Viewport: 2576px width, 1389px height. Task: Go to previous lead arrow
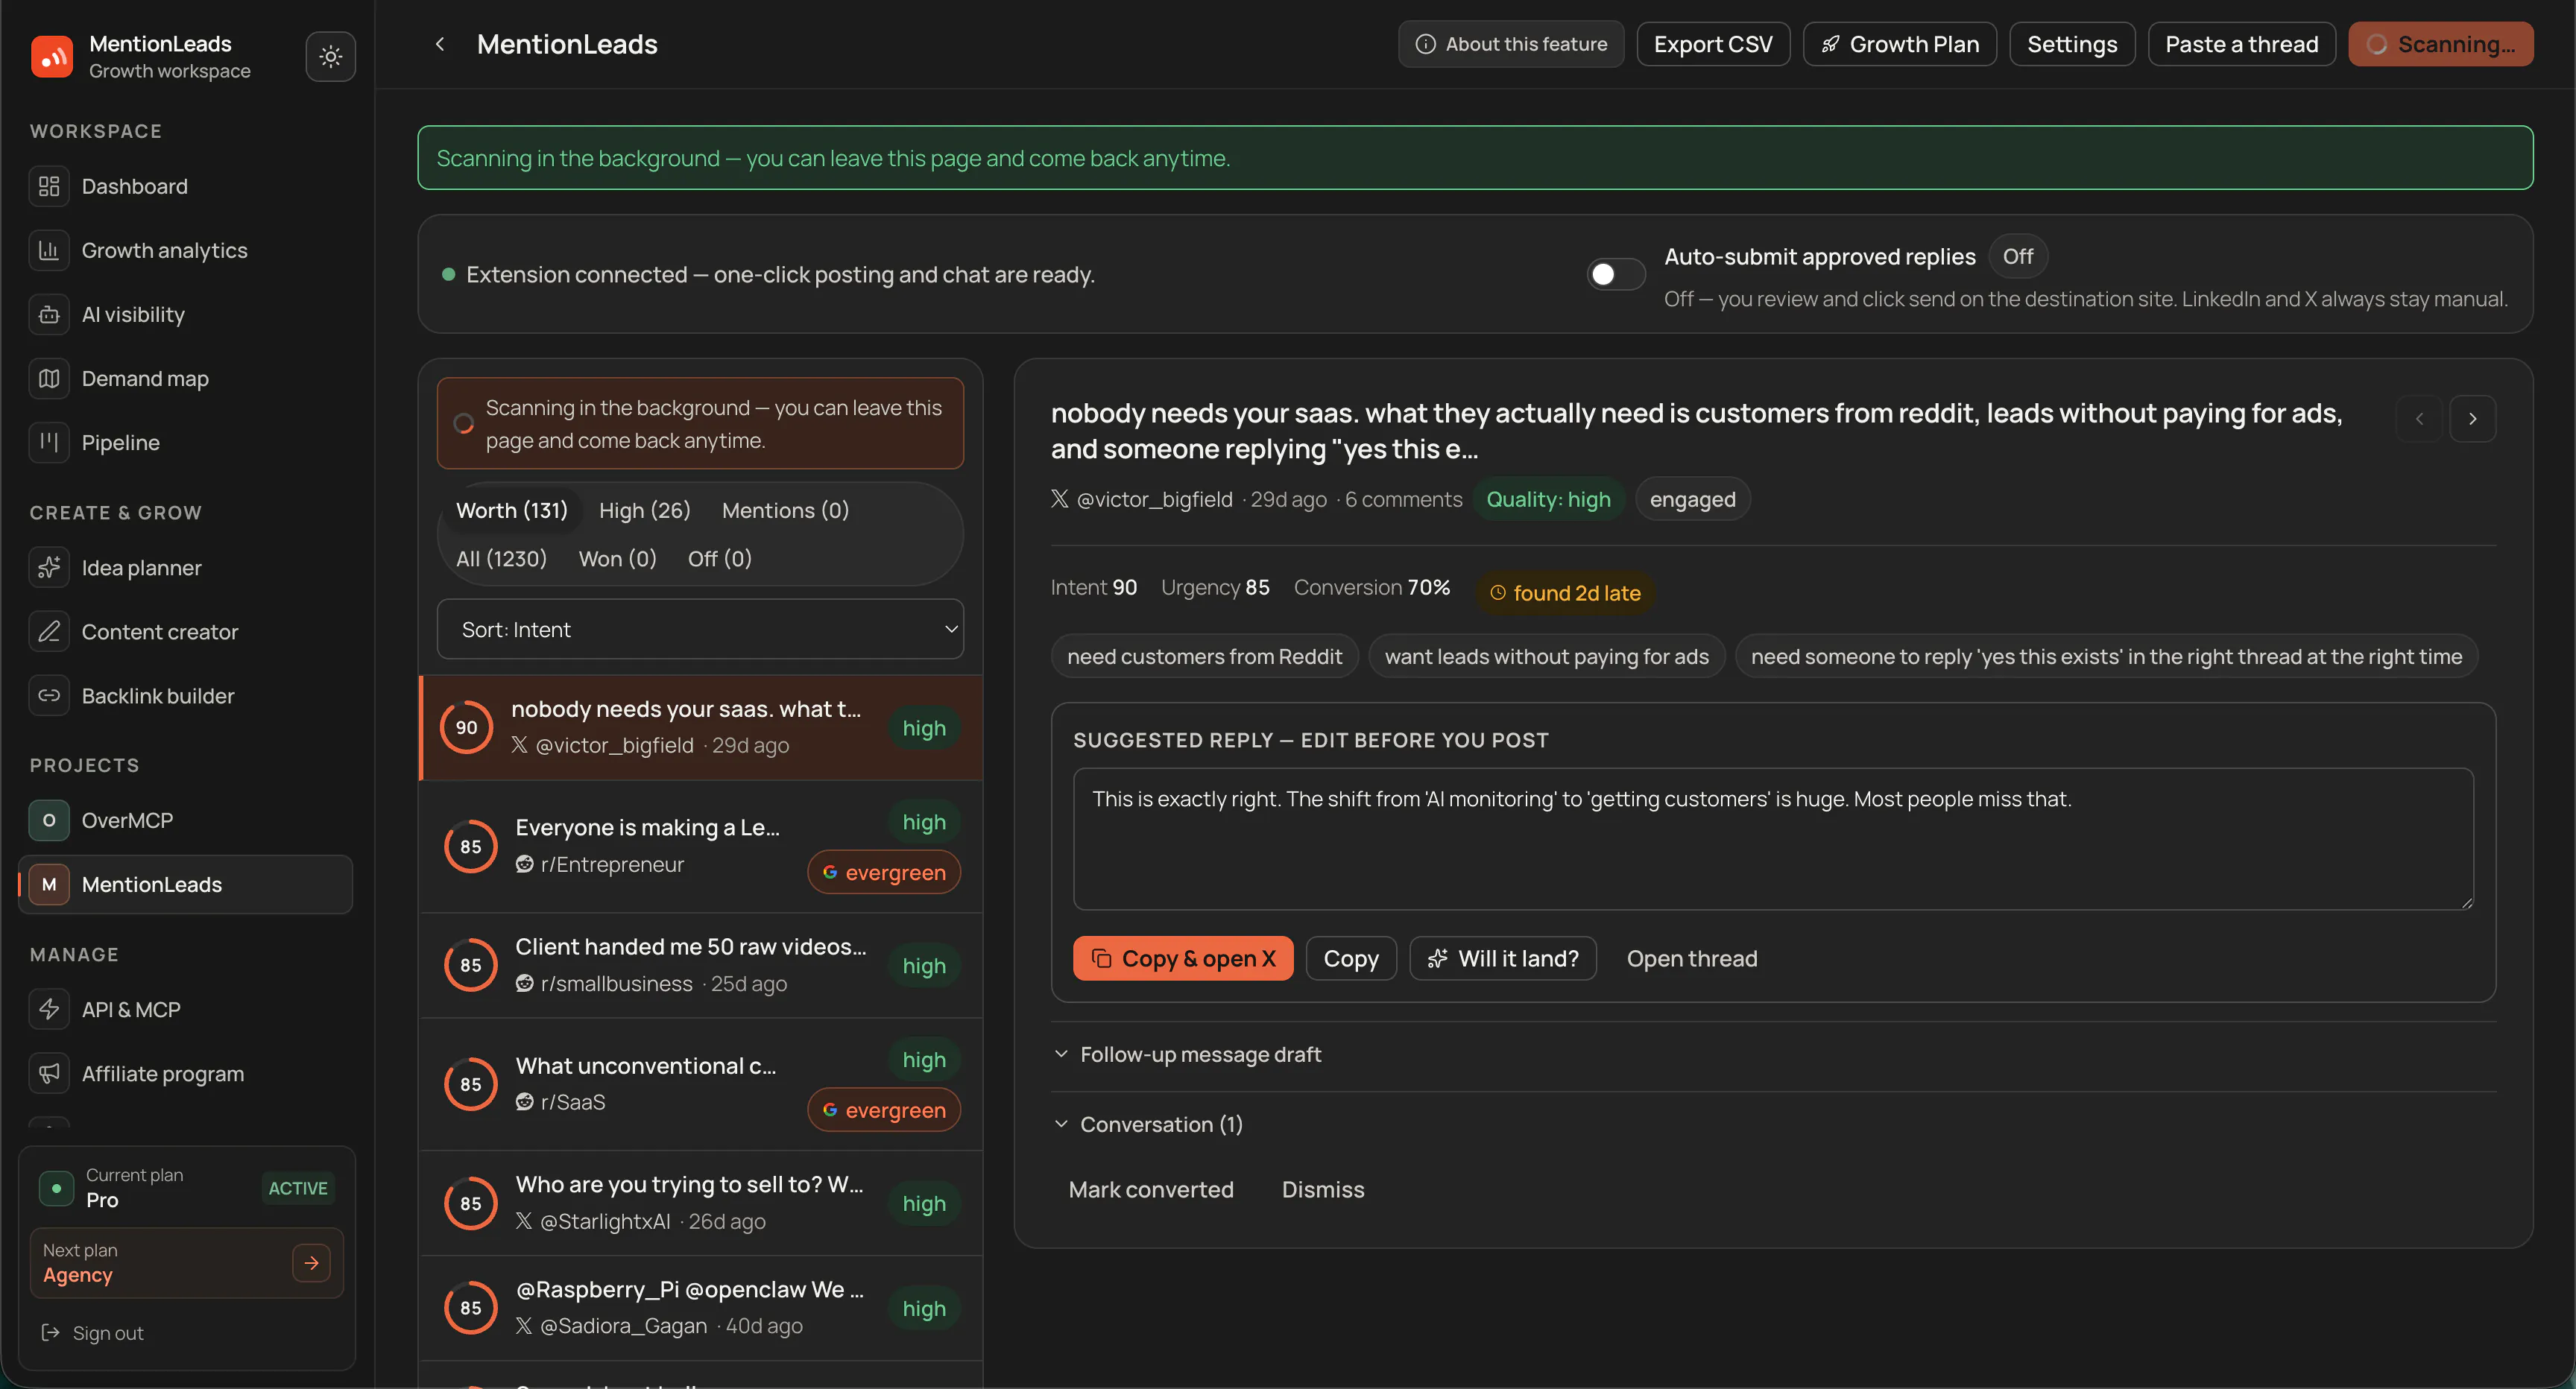2419,419
